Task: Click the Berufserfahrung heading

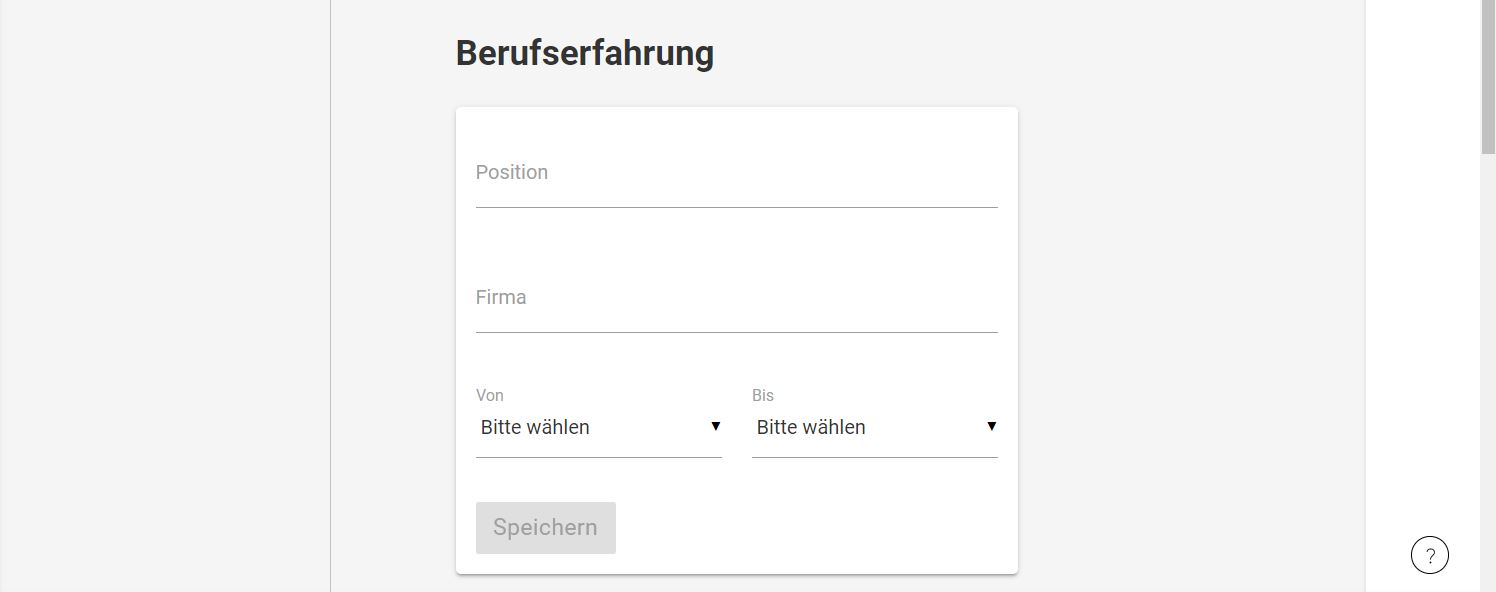Action: pos(585,53)
